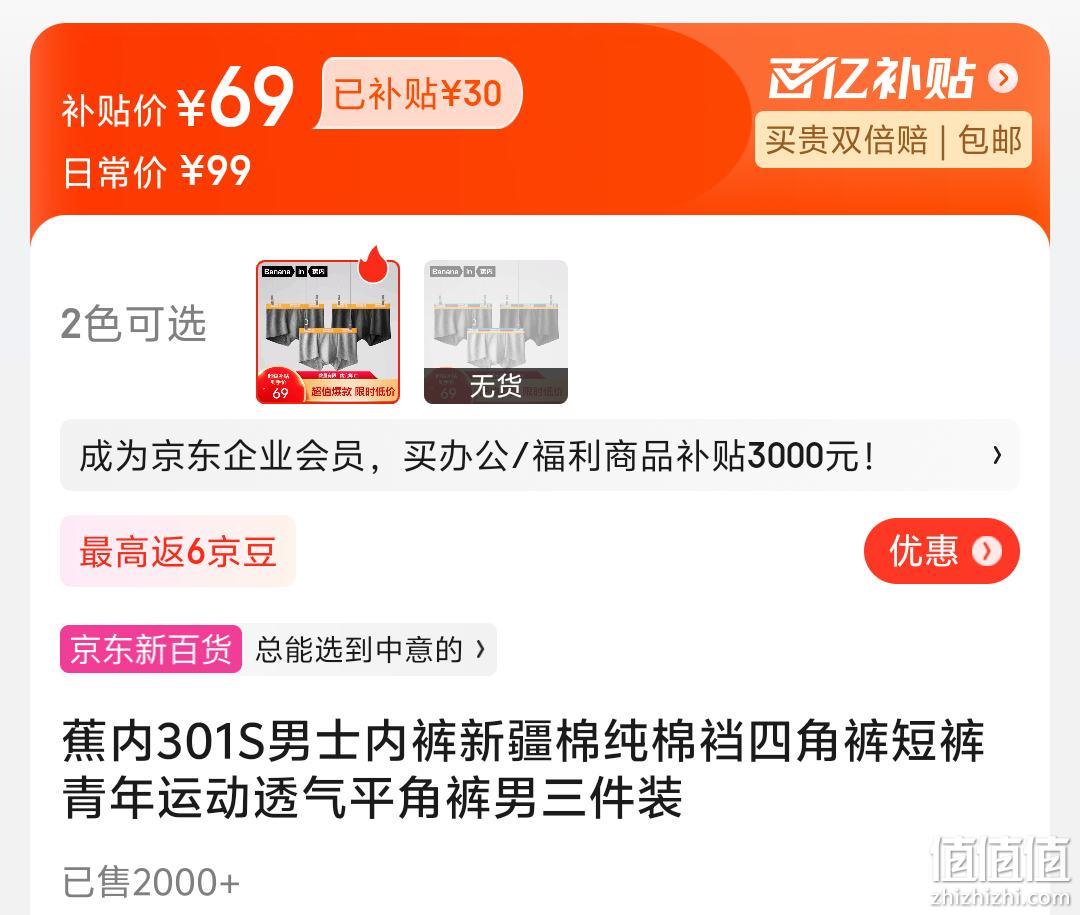1080x915 pixels.
Task: Tap the 69 price badge on first thumbnail
Action: coord(279,386)
